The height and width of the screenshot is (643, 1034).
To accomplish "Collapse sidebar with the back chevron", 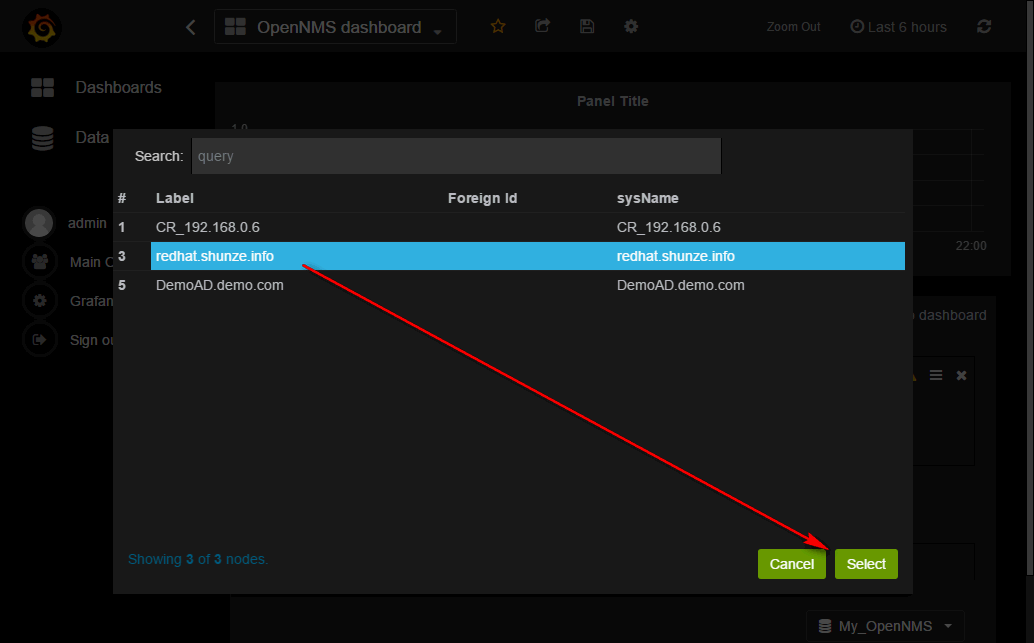I will (x=191, y=27).
